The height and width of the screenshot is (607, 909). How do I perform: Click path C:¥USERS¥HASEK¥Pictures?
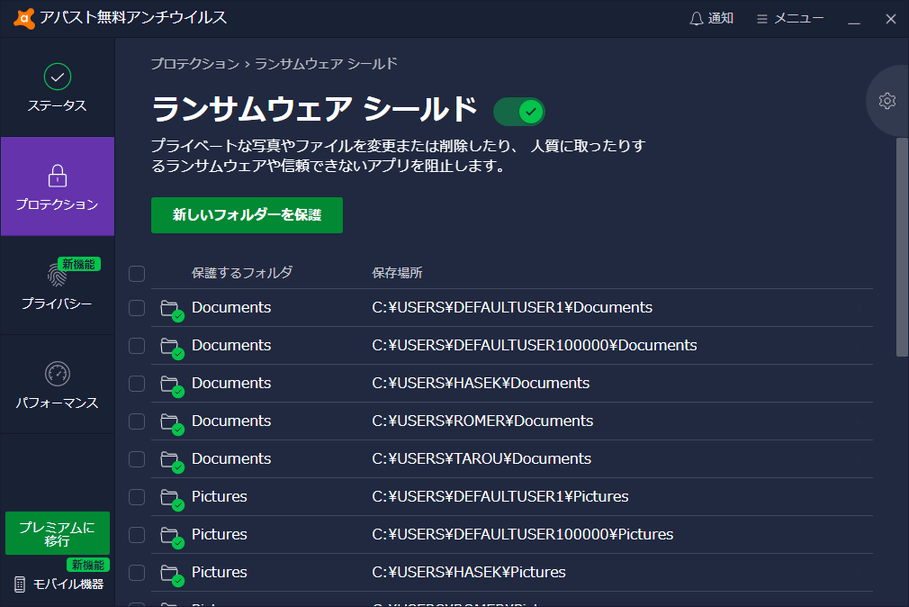pos(468,572)
